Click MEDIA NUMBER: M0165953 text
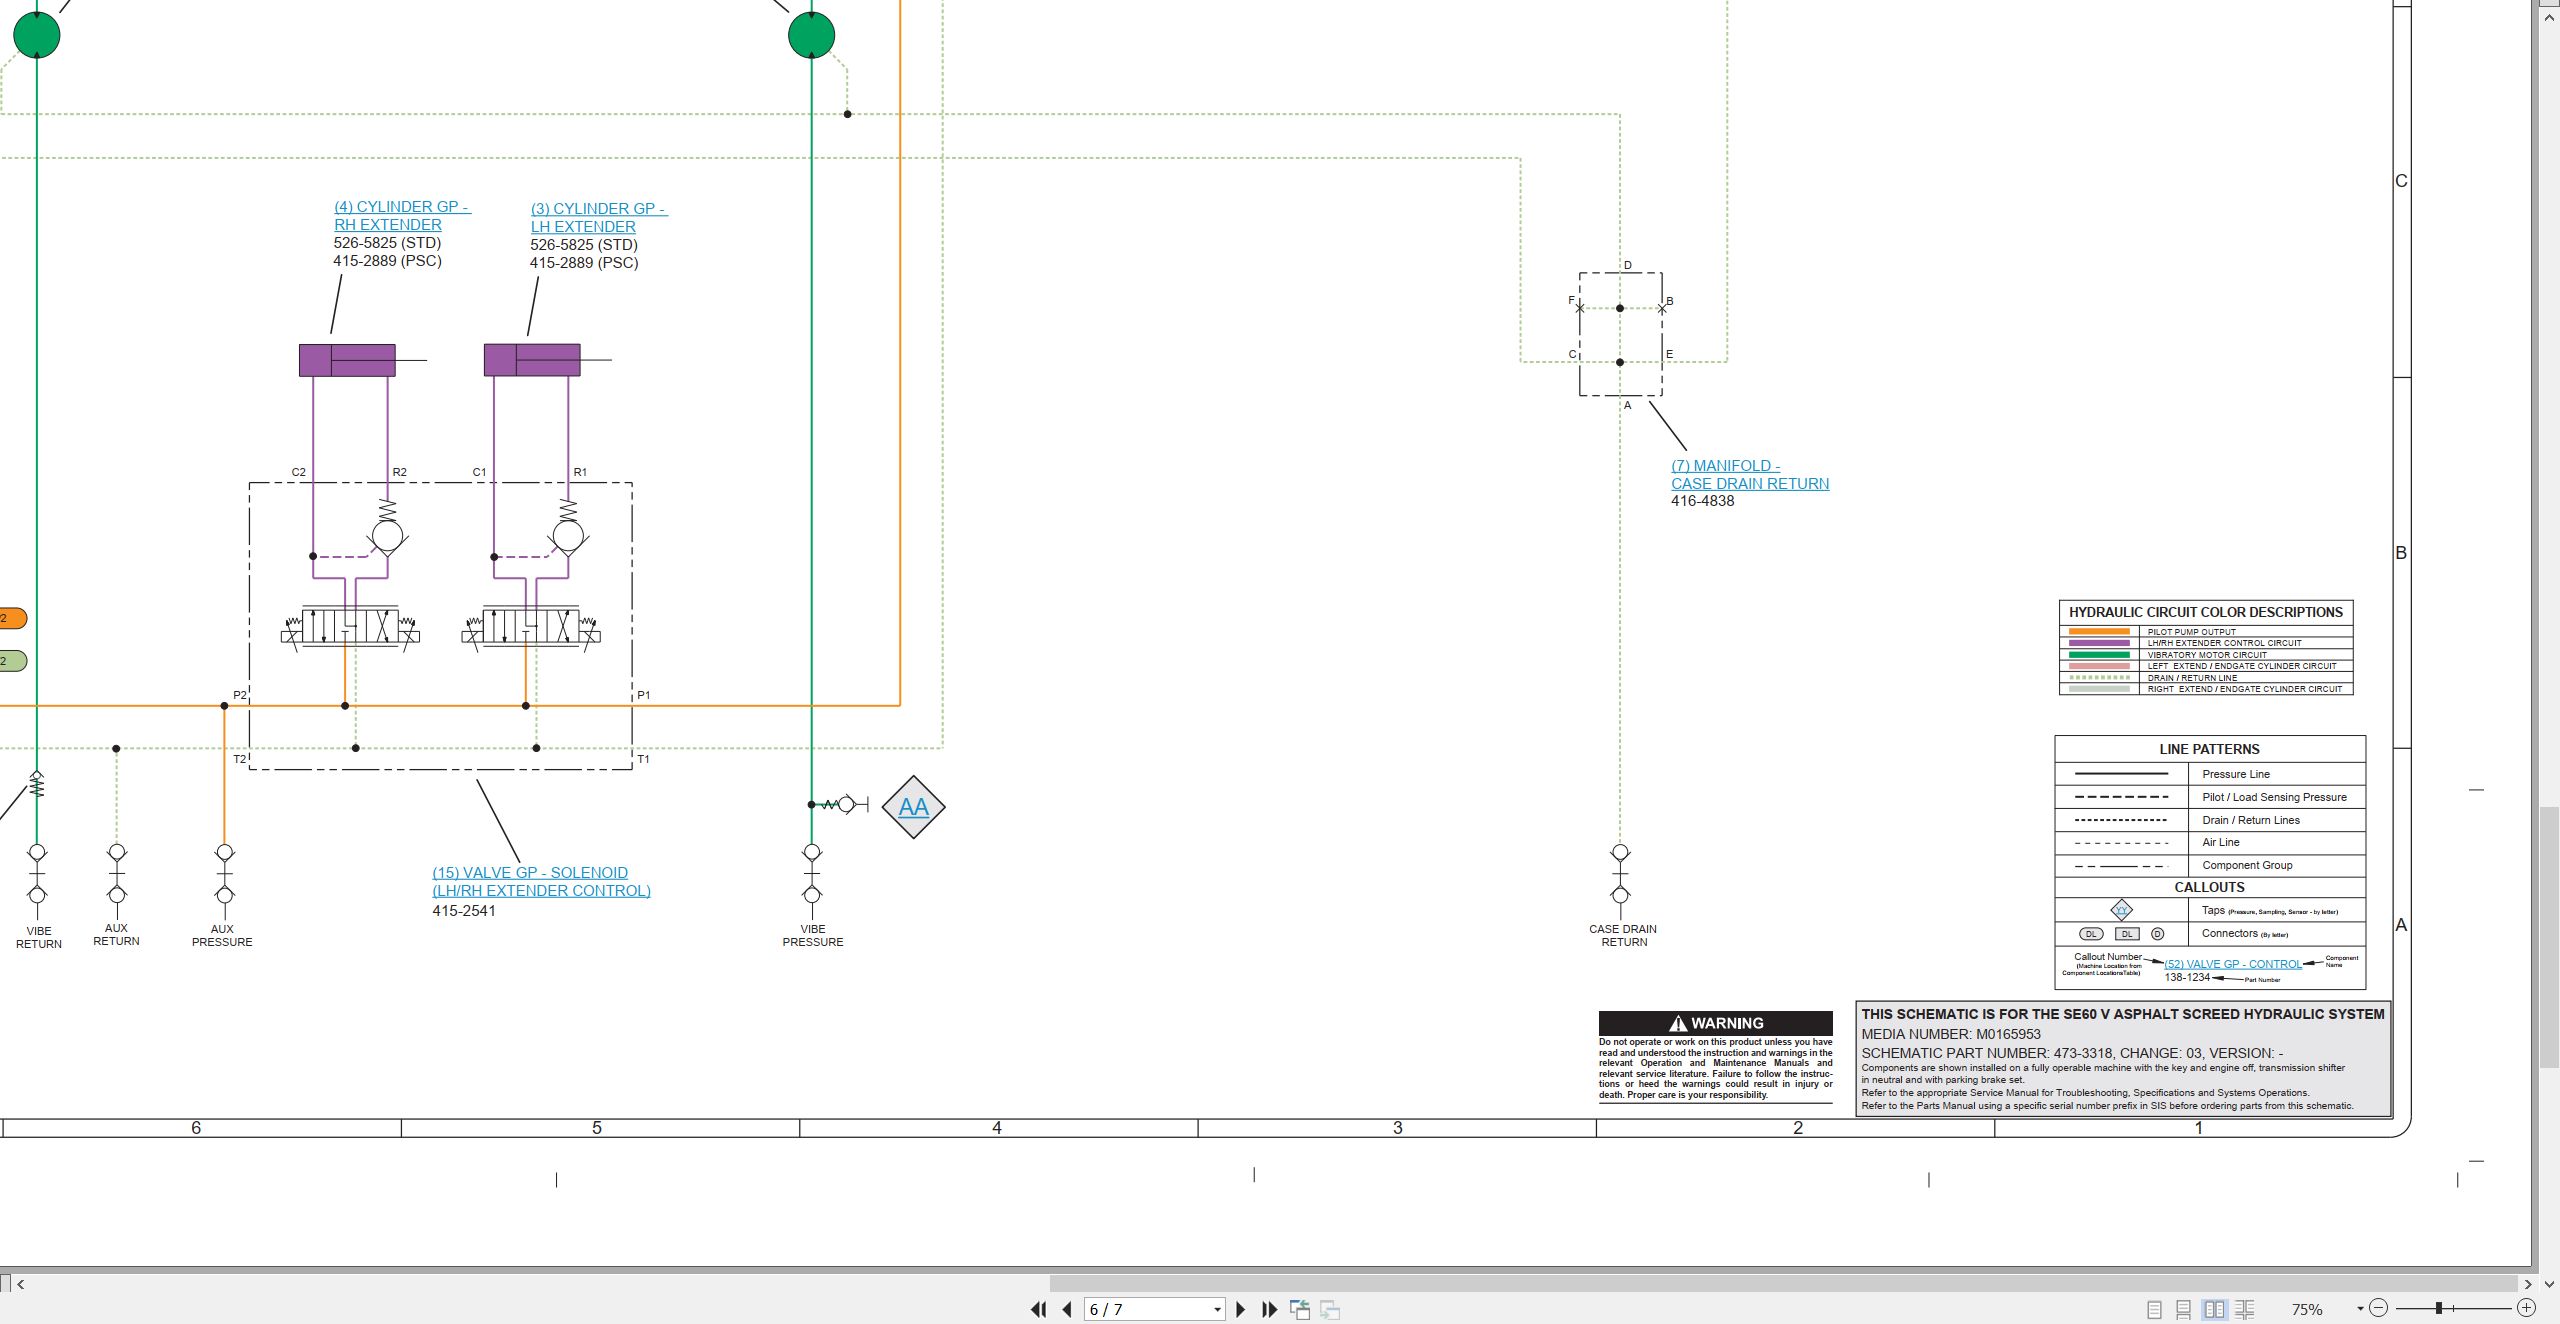 (1951, 1034)
